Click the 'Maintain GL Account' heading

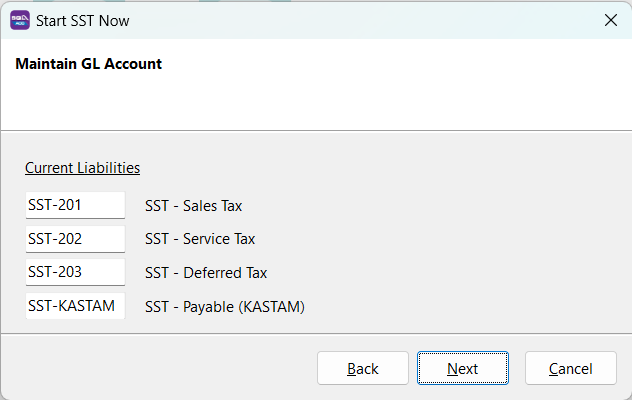[x=88, y=64]
